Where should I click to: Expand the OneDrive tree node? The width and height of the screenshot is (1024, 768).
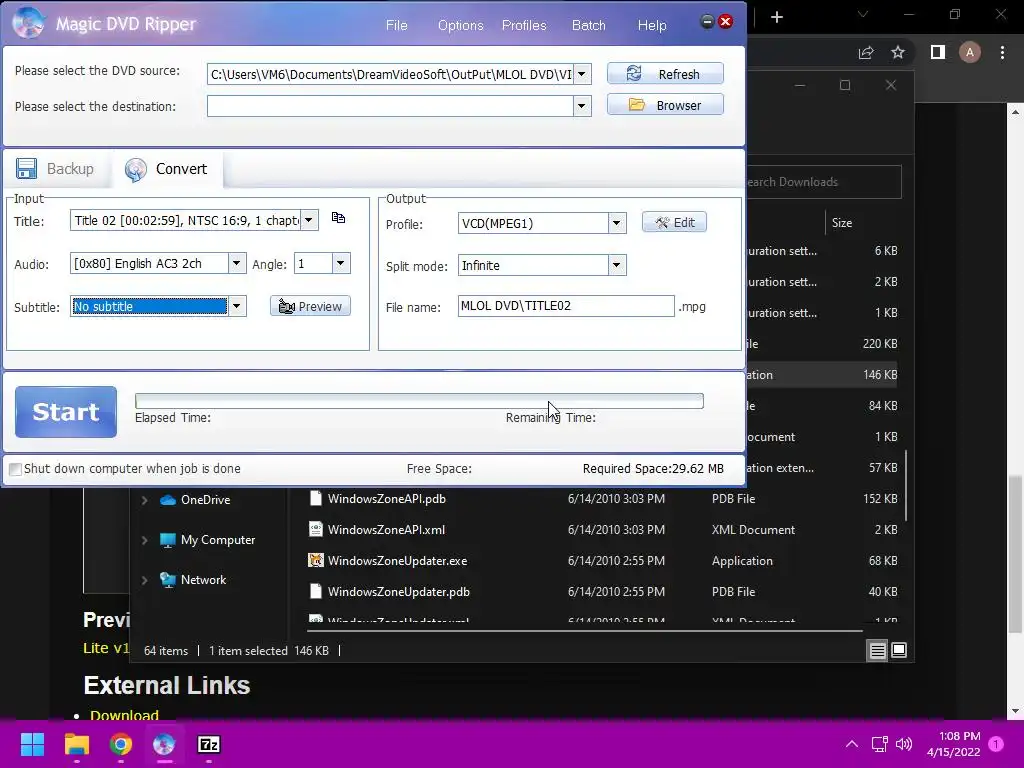[145, 500]
